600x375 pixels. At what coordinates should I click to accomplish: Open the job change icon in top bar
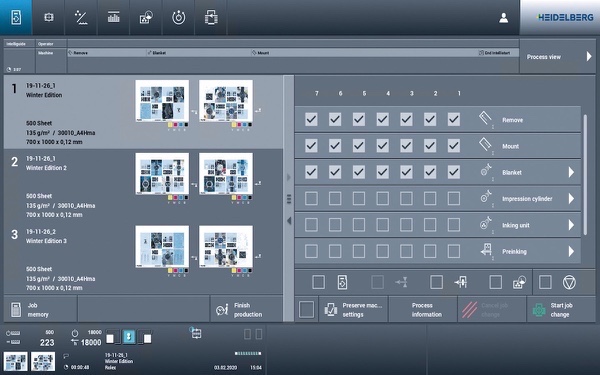(16, 17)
